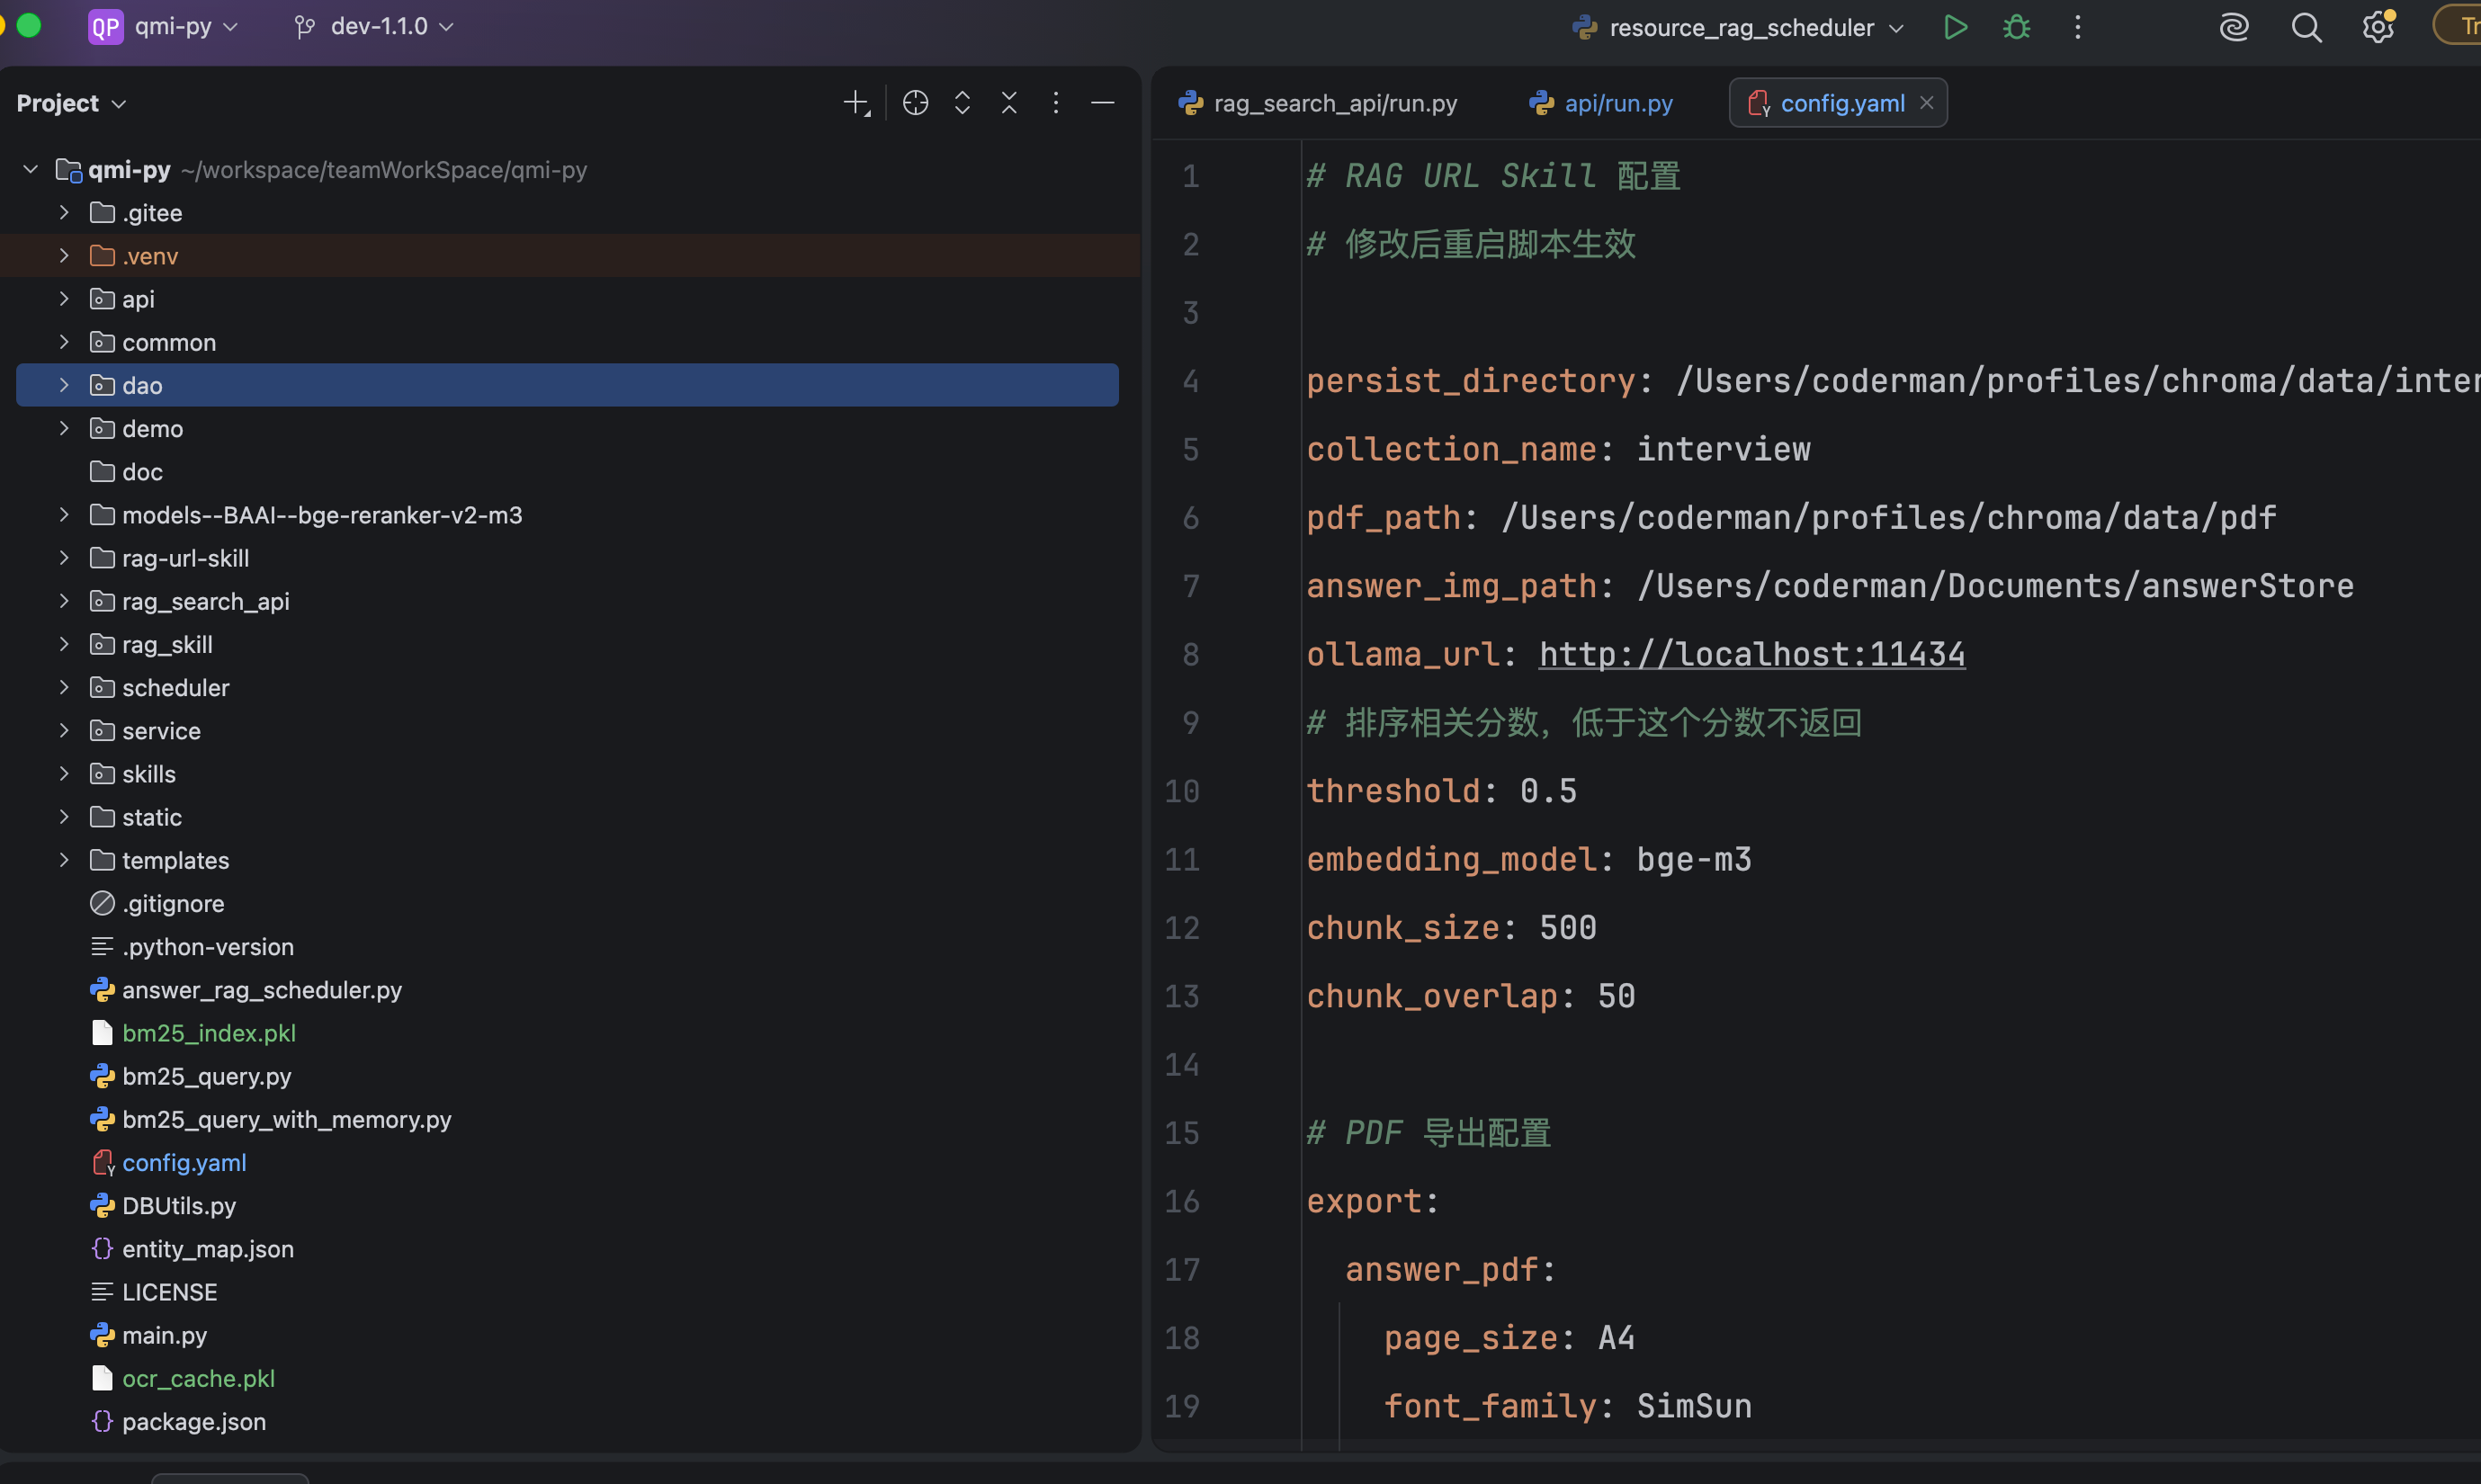Select config.yaml in project tree
This screenshot has height=1484, width=2481.
184,1162
